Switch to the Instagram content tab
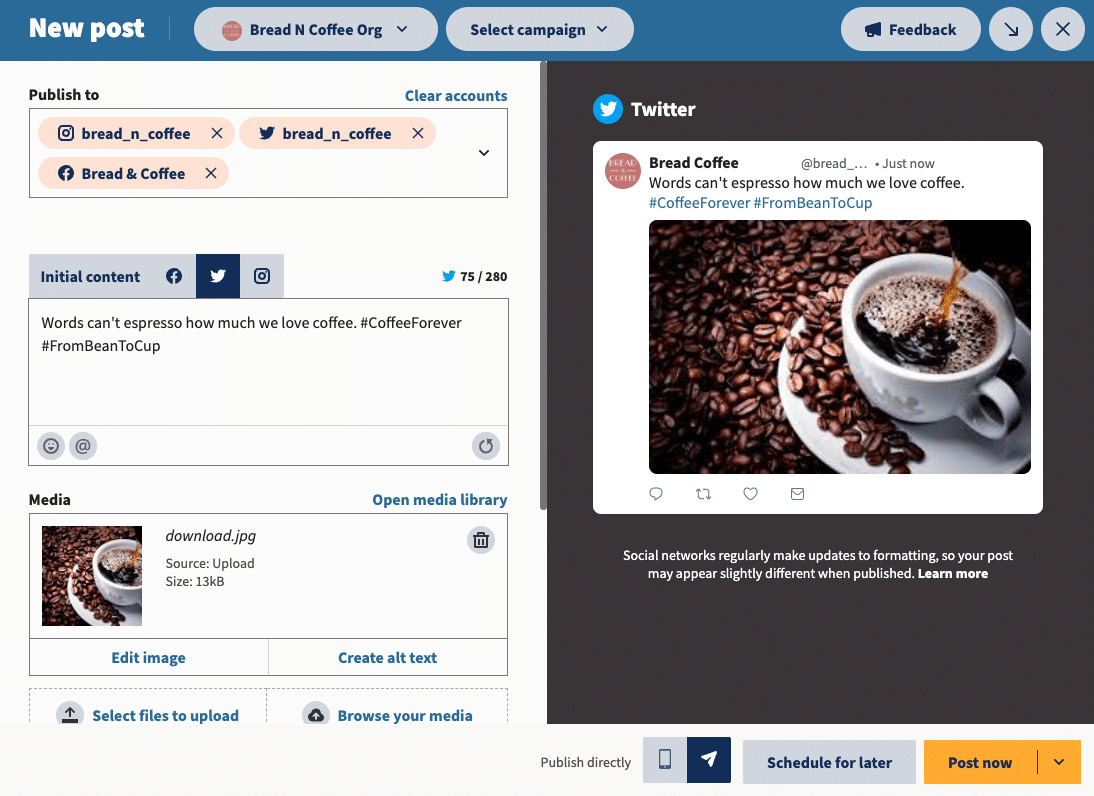 pos(261,276)
